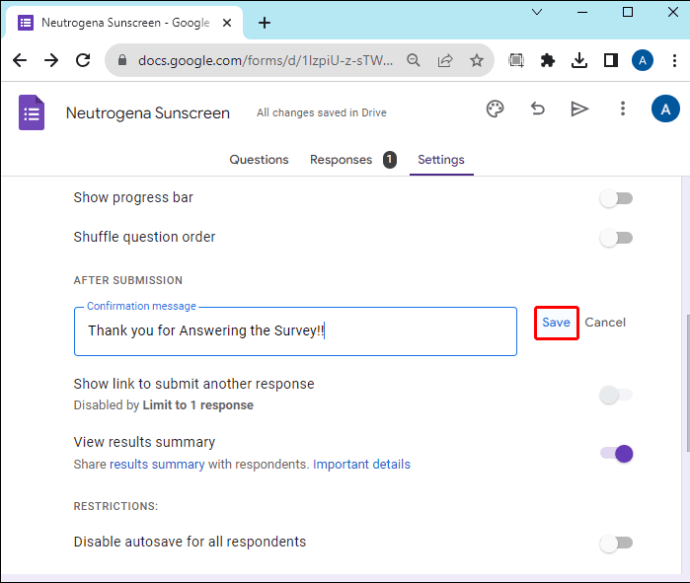Maximize the browser window
This screenshot has height=583, width=690.
tap(628, 12)
